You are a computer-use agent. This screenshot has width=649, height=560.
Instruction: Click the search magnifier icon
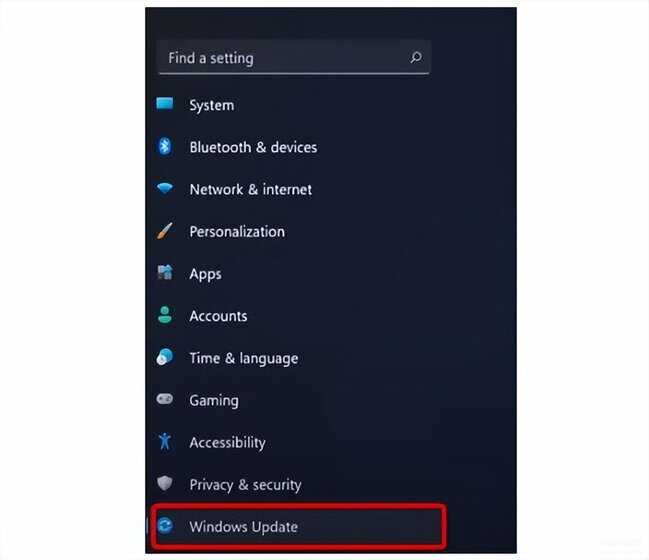coord(416,57)
